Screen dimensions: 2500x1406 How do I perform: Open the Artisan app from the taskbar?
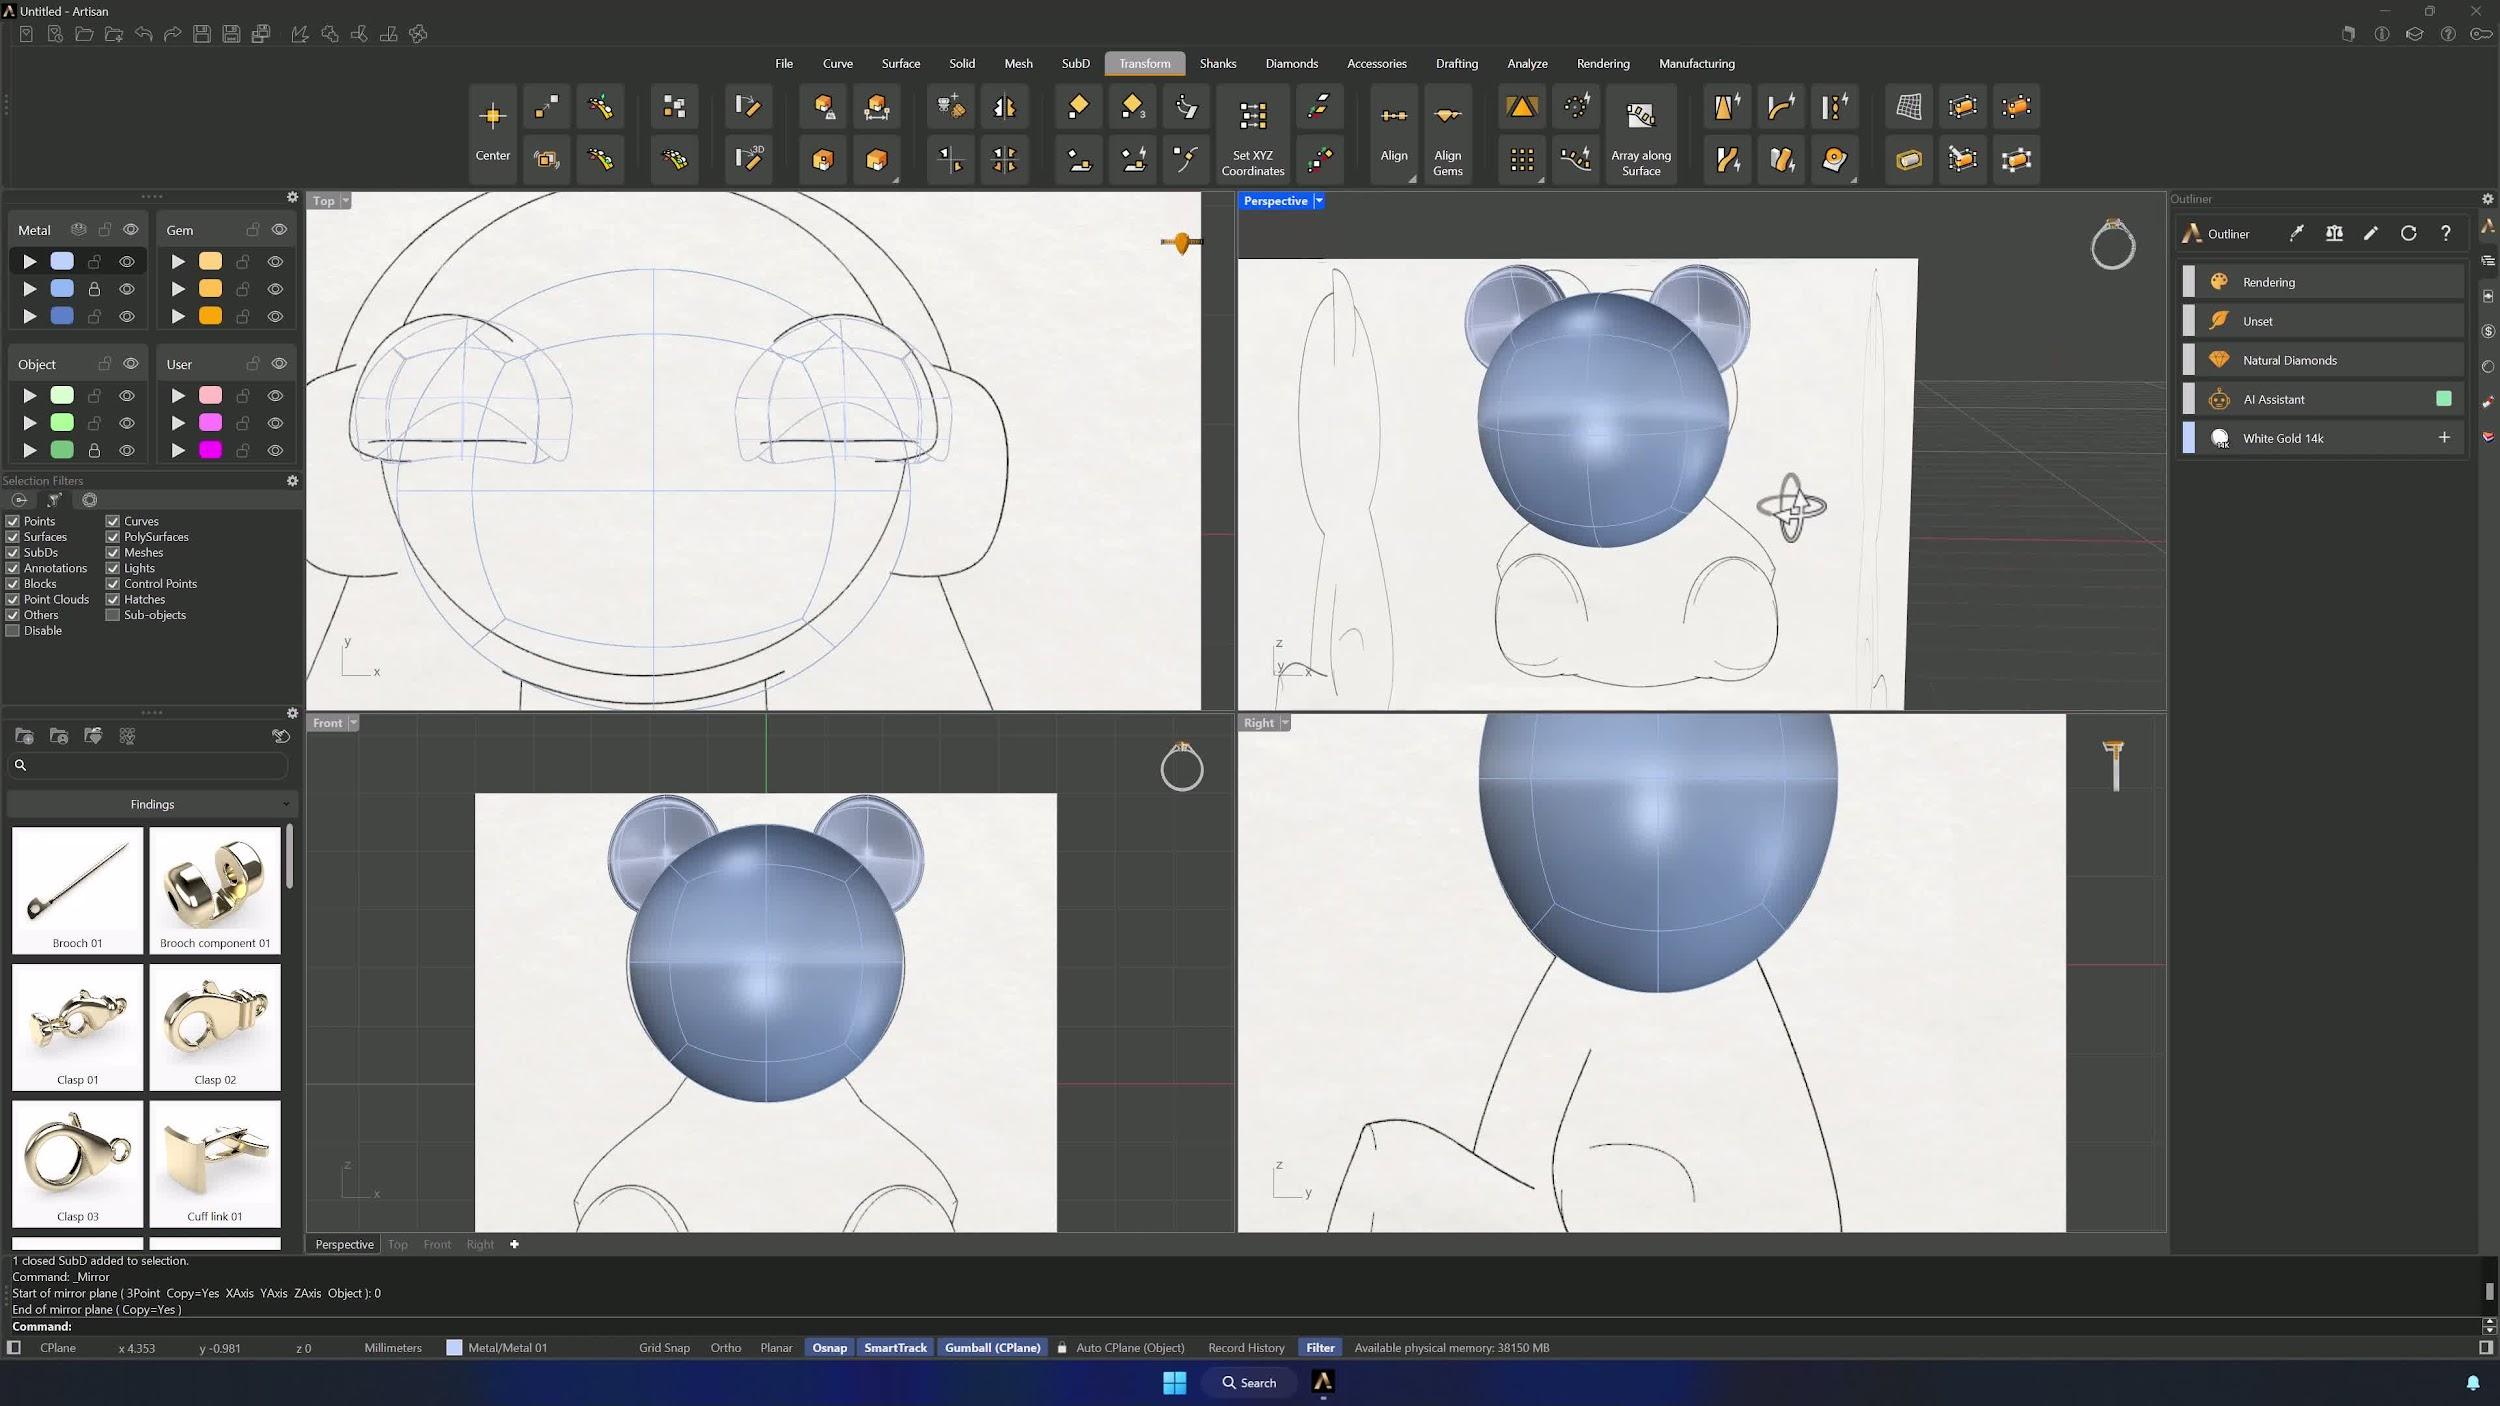click(x=1322, y=1382)
